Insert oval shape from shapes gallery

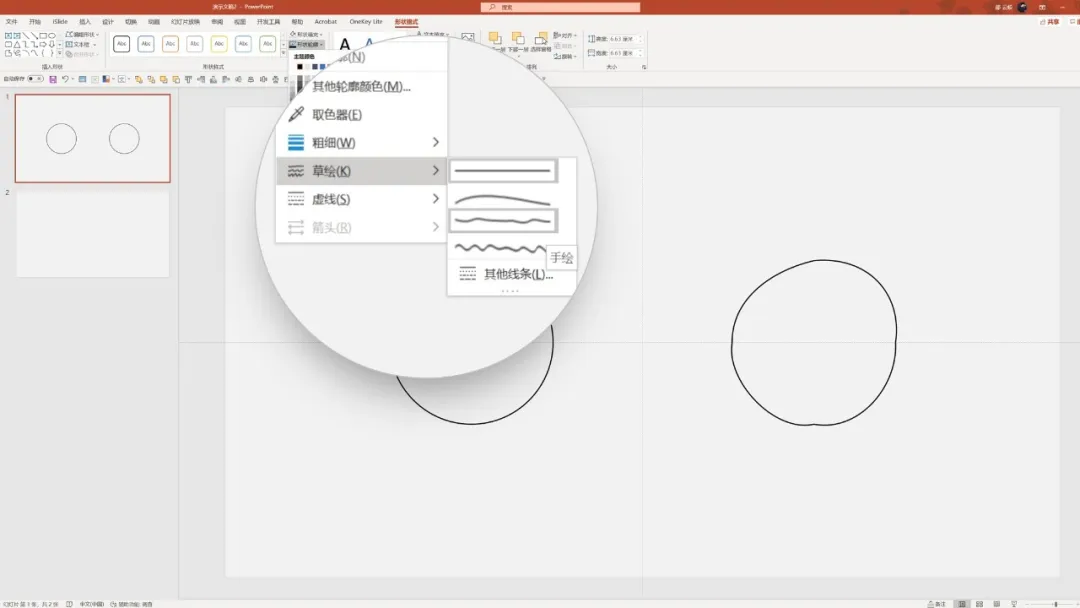52,35
